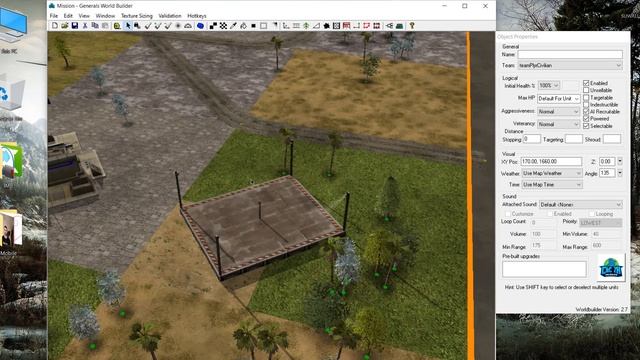The image size is (640, 360).
Task: Click the Targeting distance field
Action: pyautogui.click(x=573, y=139)
